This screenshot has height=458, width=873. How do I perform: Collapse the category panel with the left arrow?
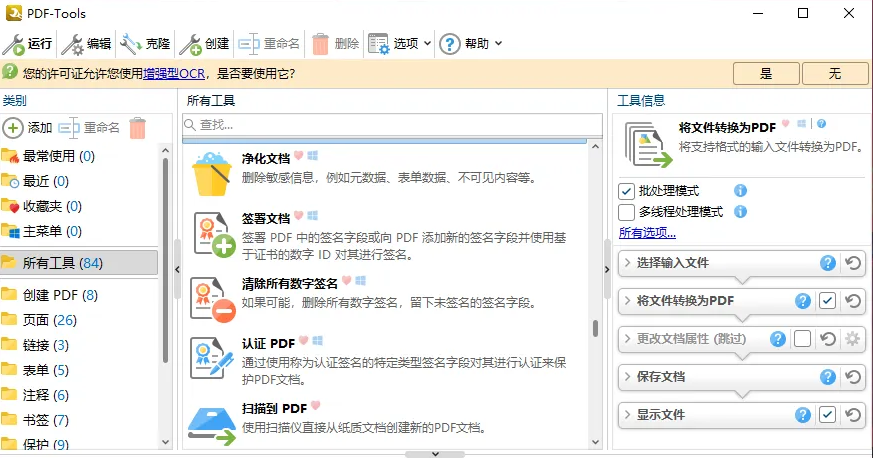tap(177, 269)
